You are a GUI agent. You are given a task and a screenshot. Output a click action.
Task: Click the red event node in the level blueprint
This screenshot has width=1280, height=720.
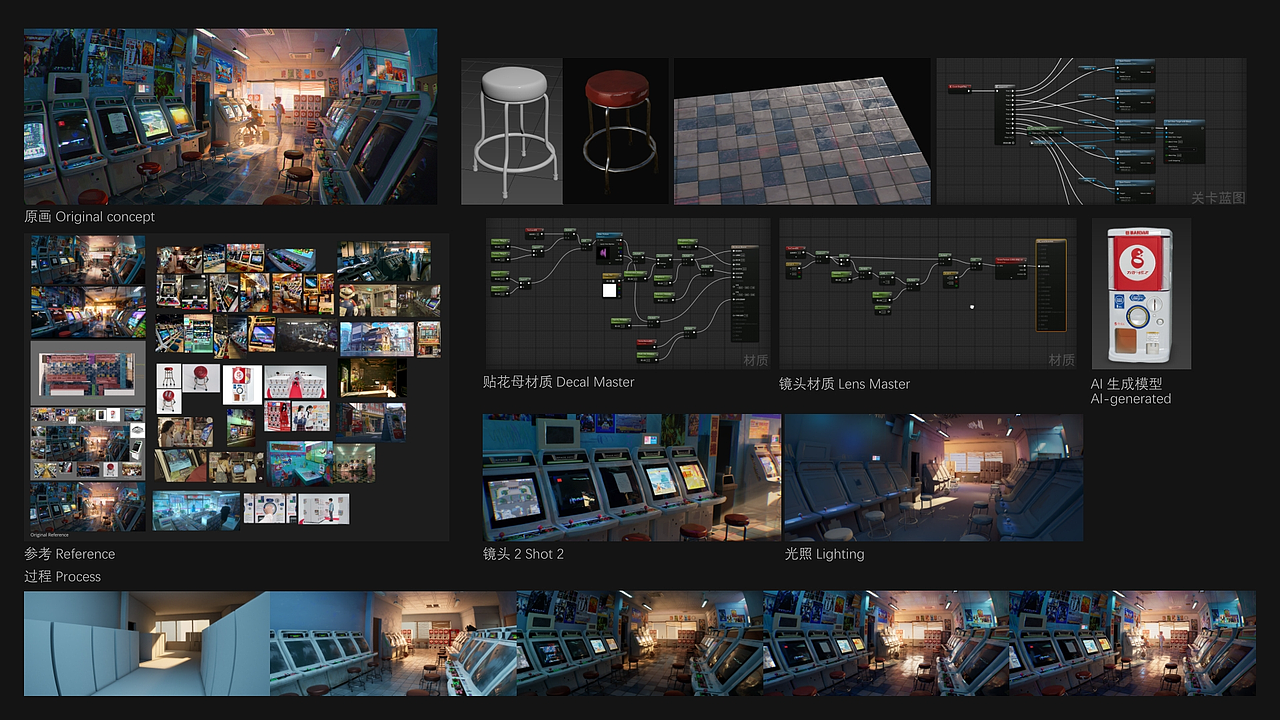click(962, 87)
